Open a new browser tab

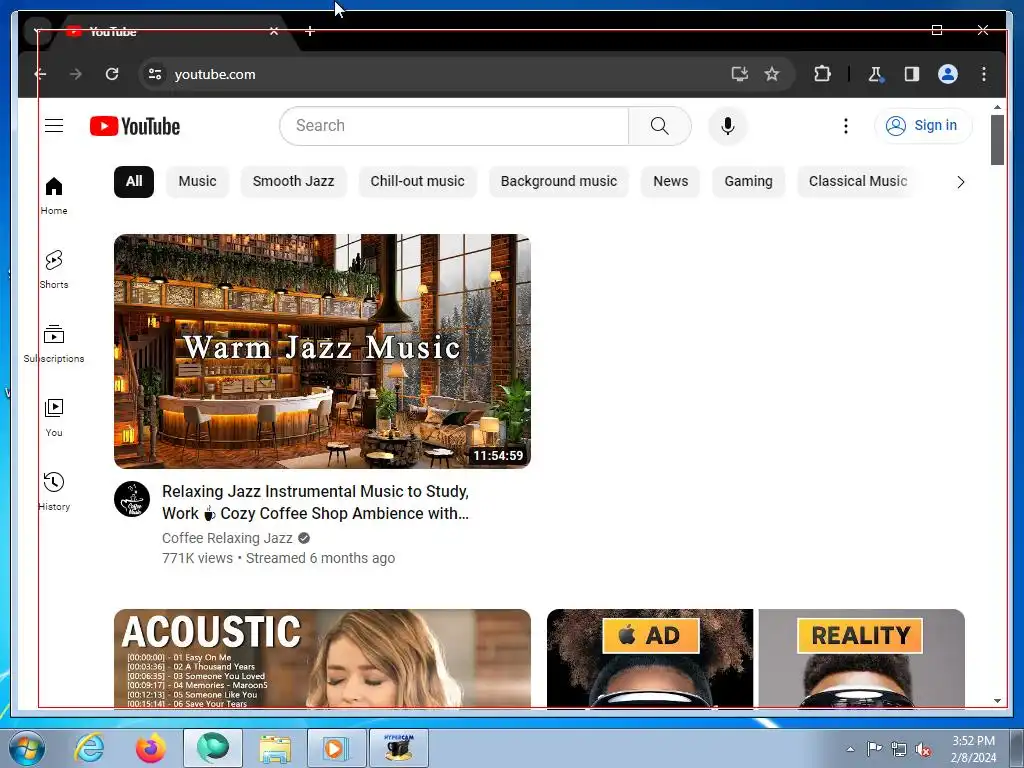(310, 31)
